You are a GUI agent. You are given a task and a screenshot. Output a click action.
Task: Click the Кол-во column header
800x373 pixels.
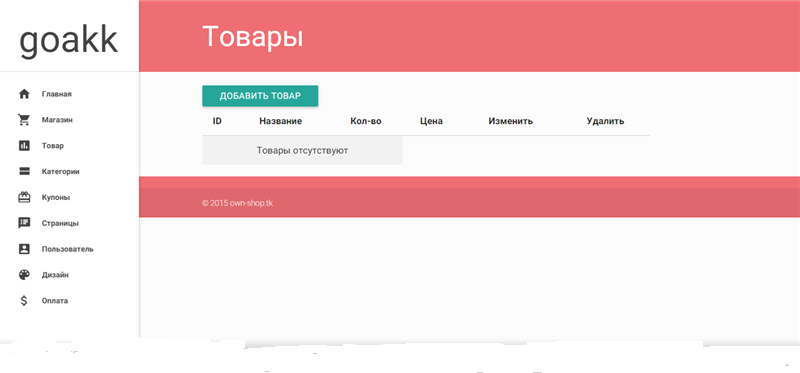(366, 121)
